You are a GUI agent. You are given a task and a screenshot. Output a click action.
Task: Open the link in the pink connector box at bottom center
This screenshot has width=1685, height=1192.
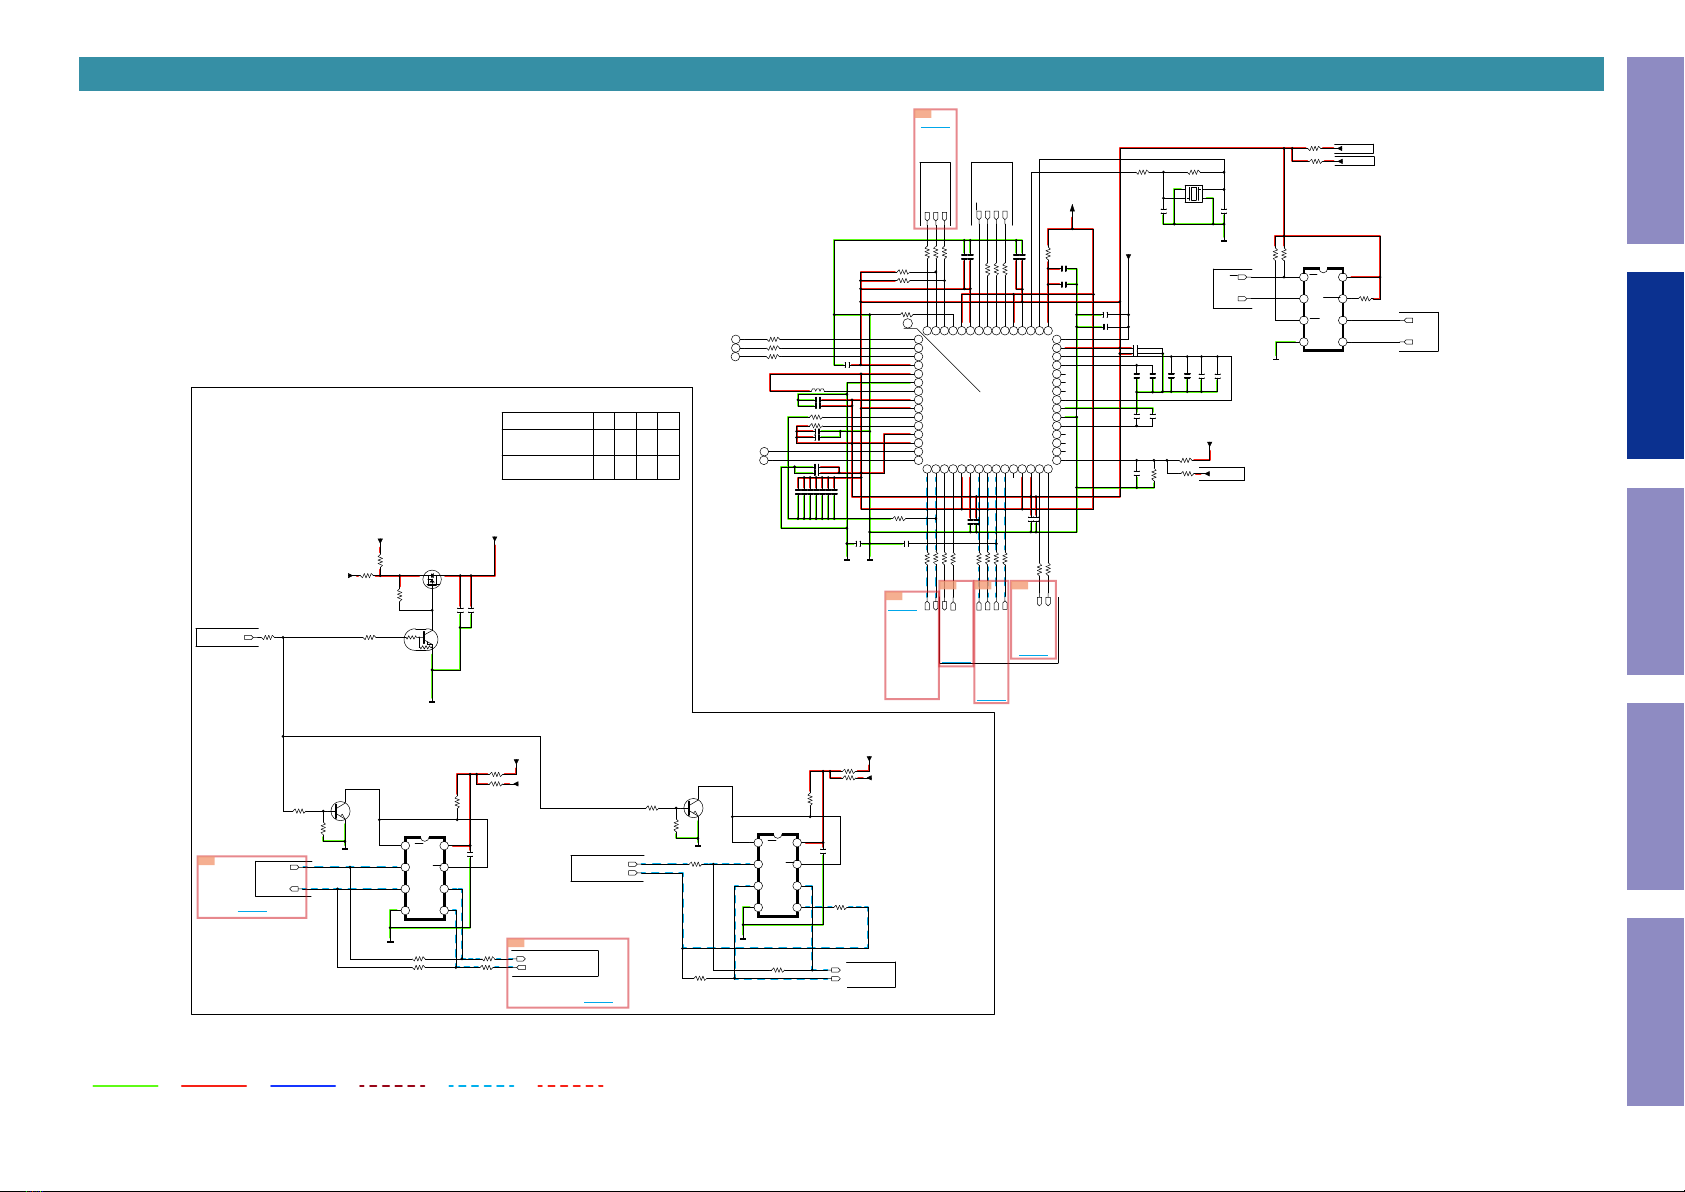click(599, 1001)
